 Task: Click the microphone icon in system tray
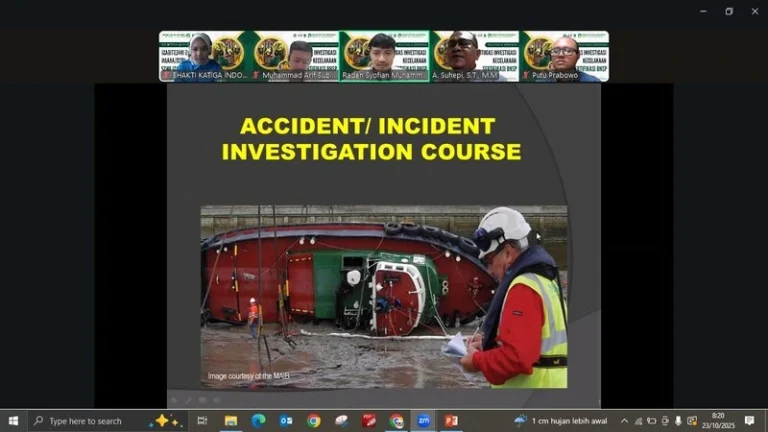(678, 421)
